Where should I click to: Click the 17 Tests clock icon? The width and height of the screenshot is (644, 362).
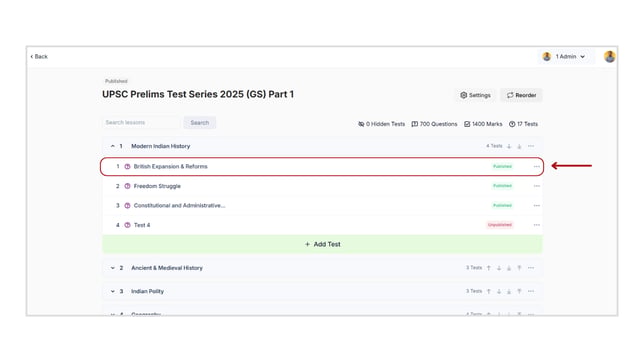[512, 124]
